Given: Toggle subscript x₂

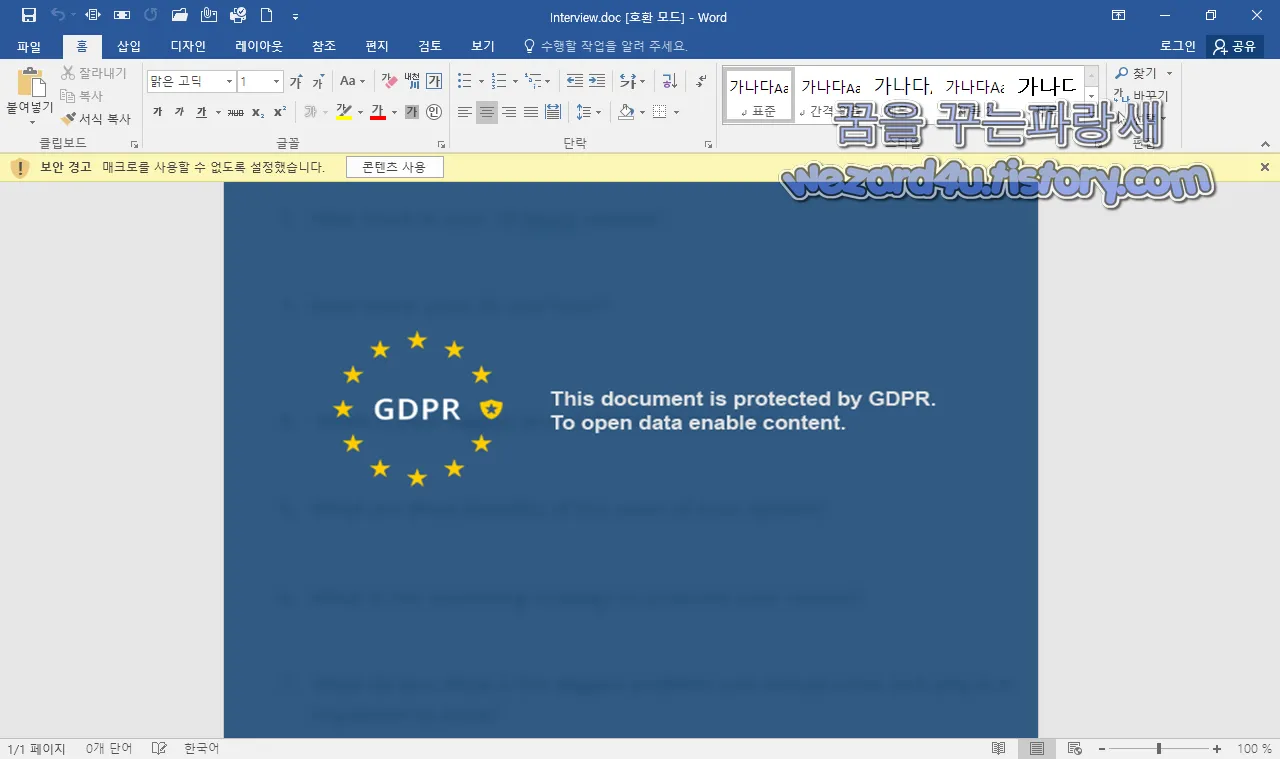Looking at the screenshot, I should 258,112.
